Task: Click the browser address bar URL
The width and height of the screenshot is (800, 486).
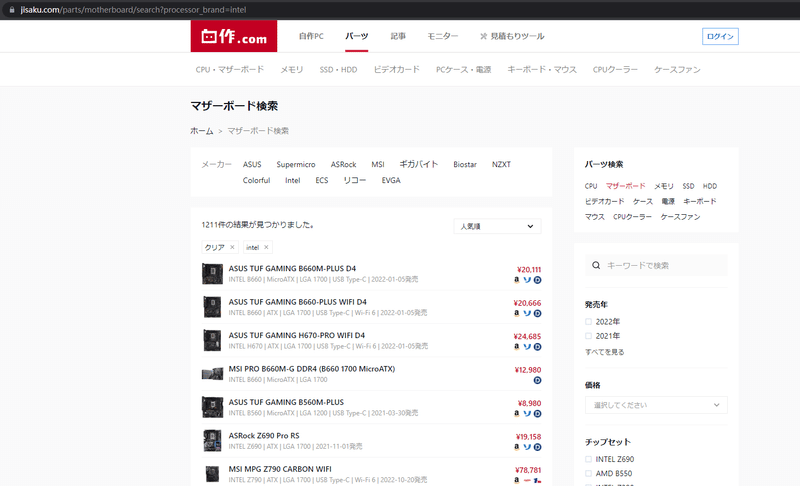Action: click(x=133, y=10)
